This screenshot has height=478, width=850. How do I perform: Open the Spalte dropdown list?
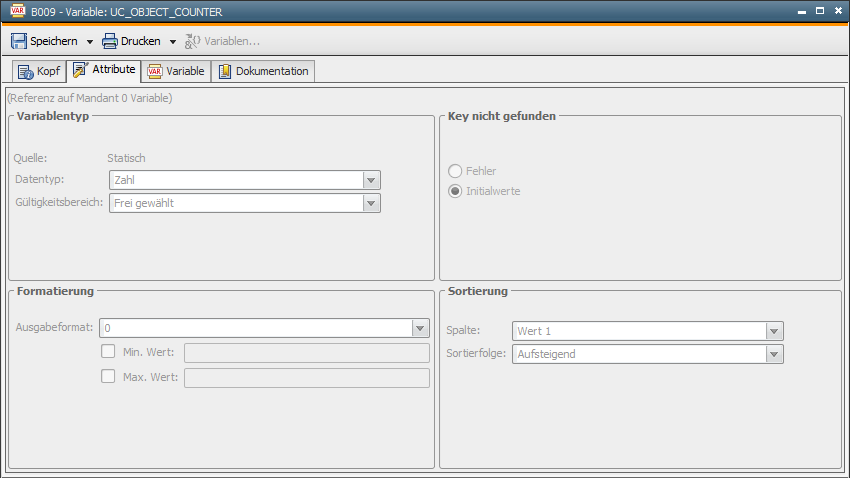pos(774,331)
